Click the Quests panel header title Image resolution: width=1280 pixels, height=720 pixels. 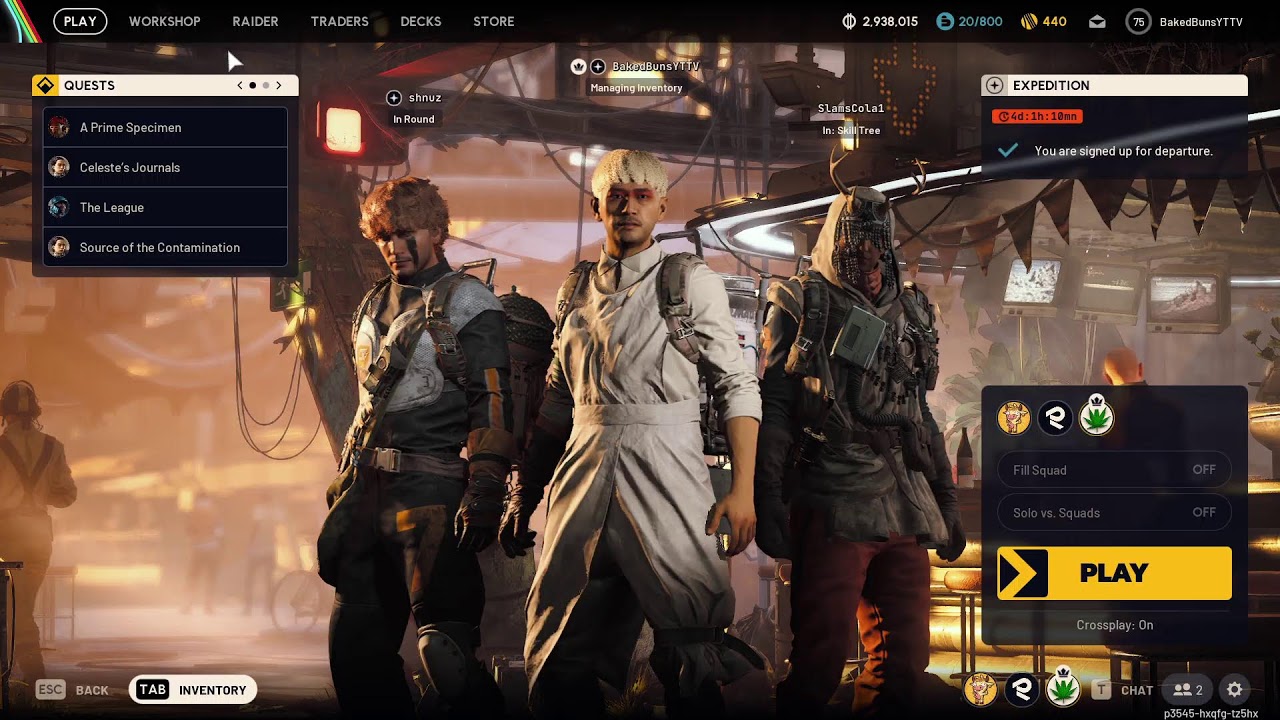[x=89, y=85]
